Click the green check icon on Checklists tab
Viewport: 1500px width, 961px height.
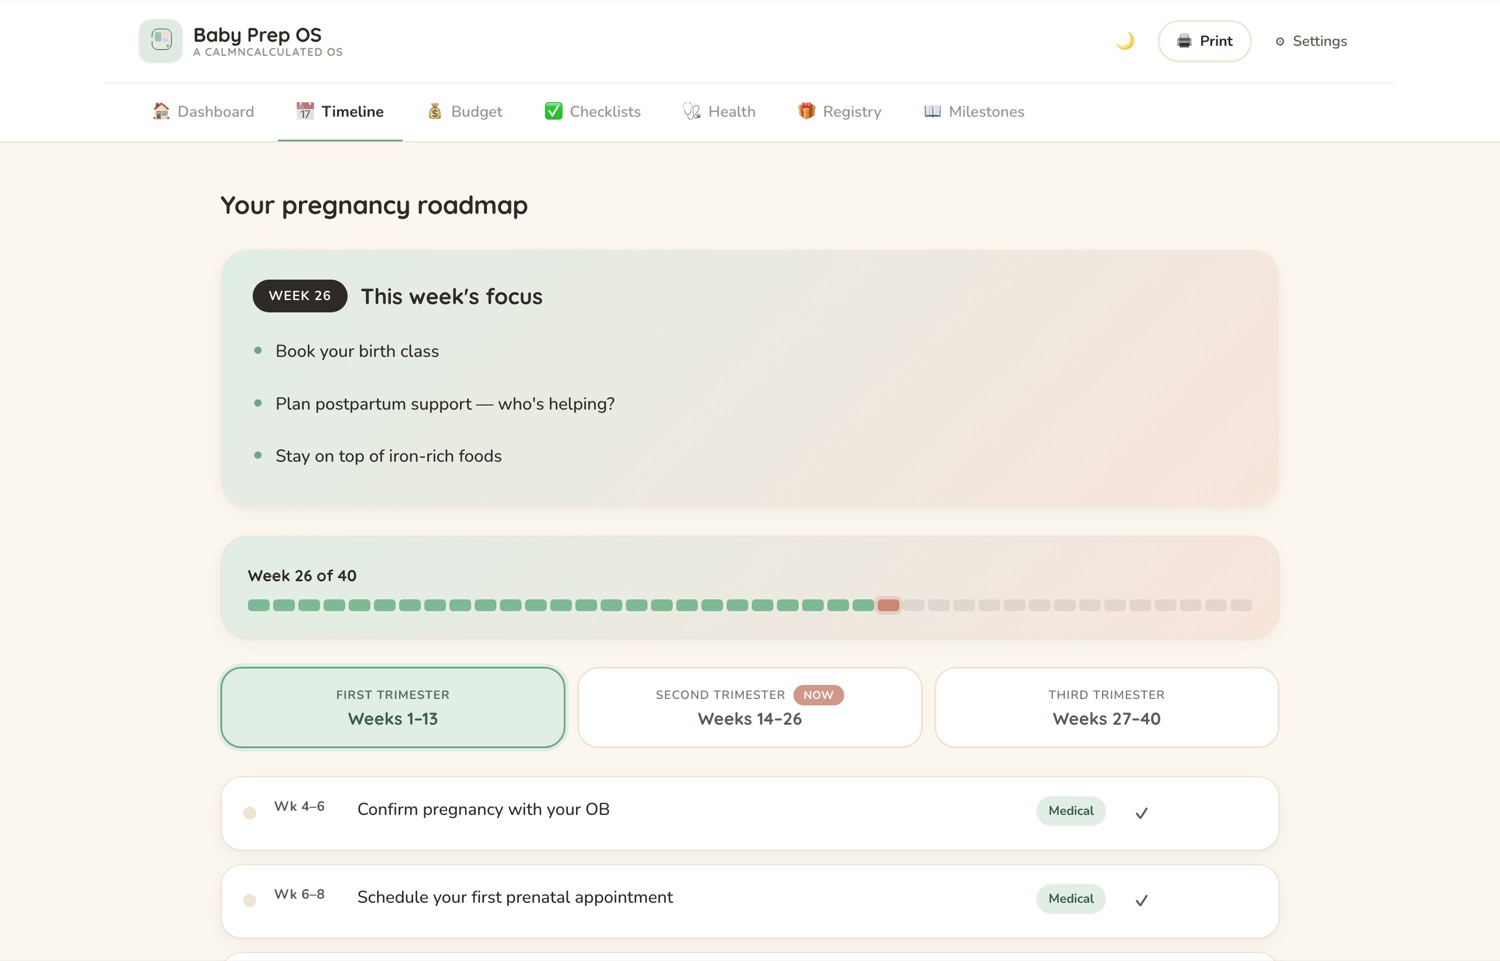(x=553, y=111)
